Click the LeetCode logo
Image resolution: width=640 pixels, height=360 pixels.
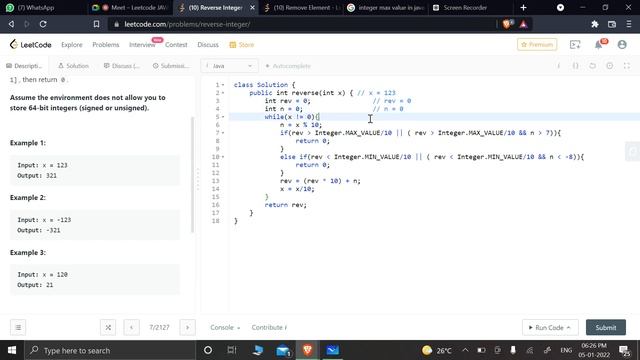coord(31,44)
